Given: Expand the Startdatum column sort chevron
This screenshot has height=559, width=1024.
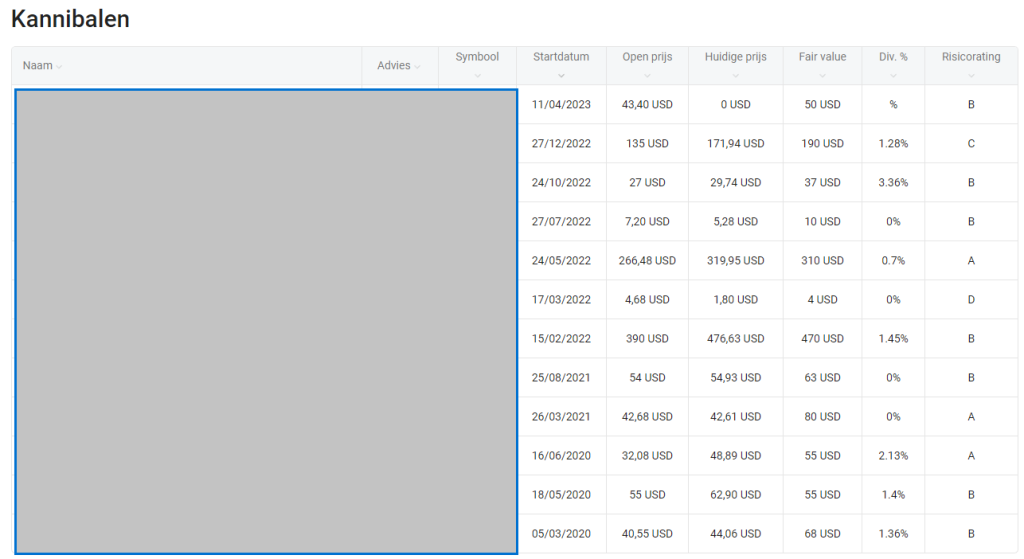Looking at the screenshot, I should (x=561, y=75).
